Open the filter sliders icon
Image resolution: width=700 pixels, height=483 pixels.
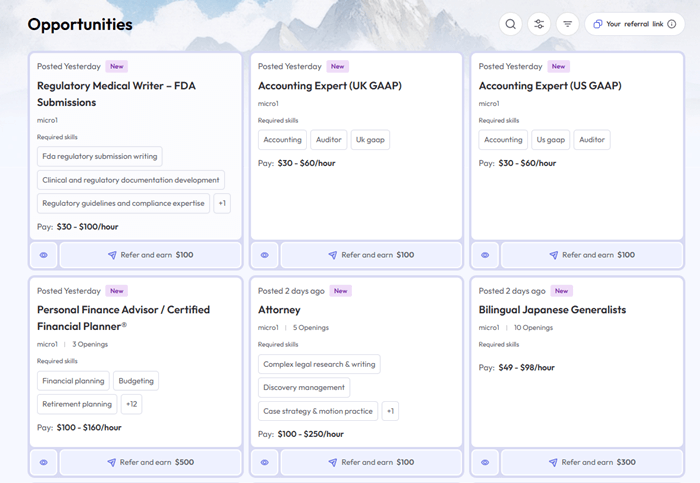[539, 24]
